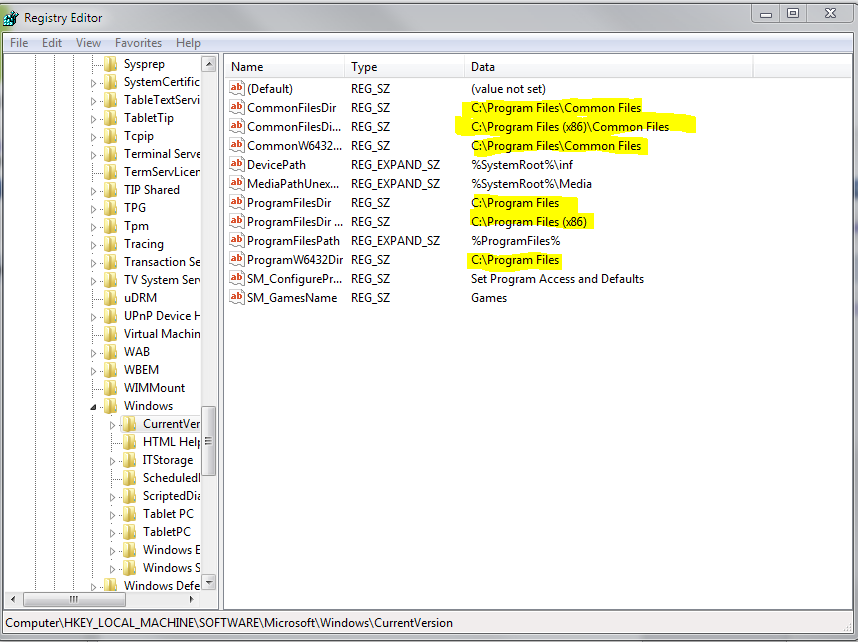Sort values by the Data column header
This screenshot has height=642, width=858.
coord(608,67)
